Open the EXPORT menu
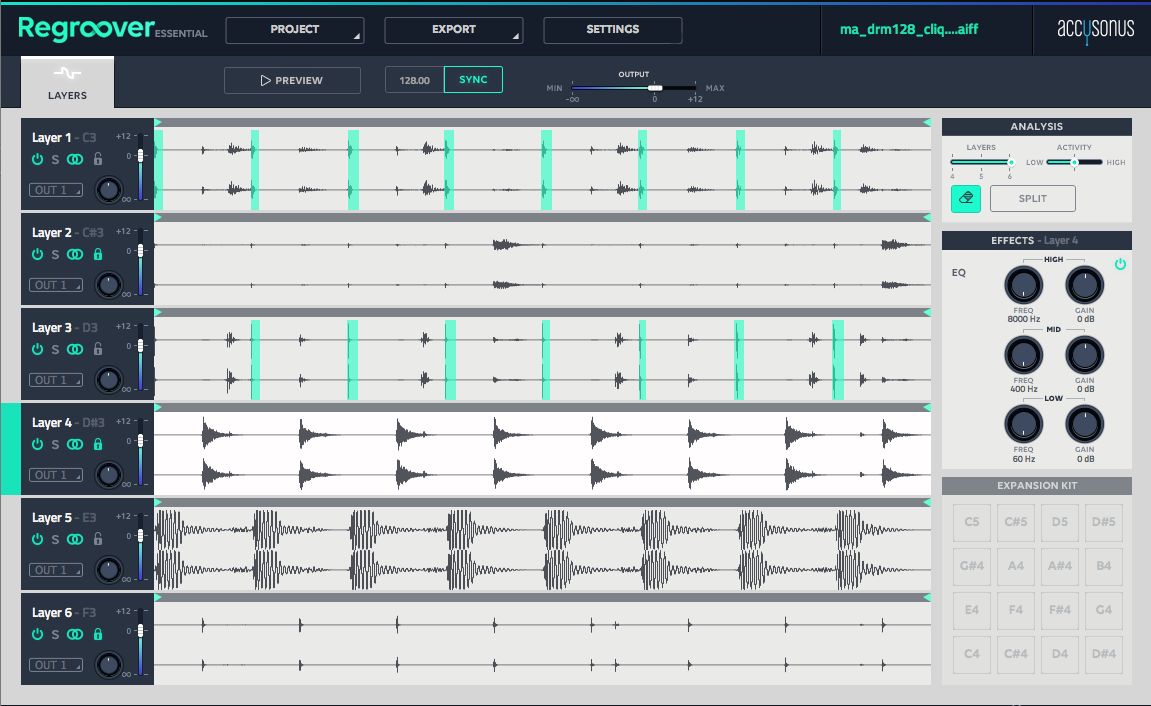 [454, 29]
